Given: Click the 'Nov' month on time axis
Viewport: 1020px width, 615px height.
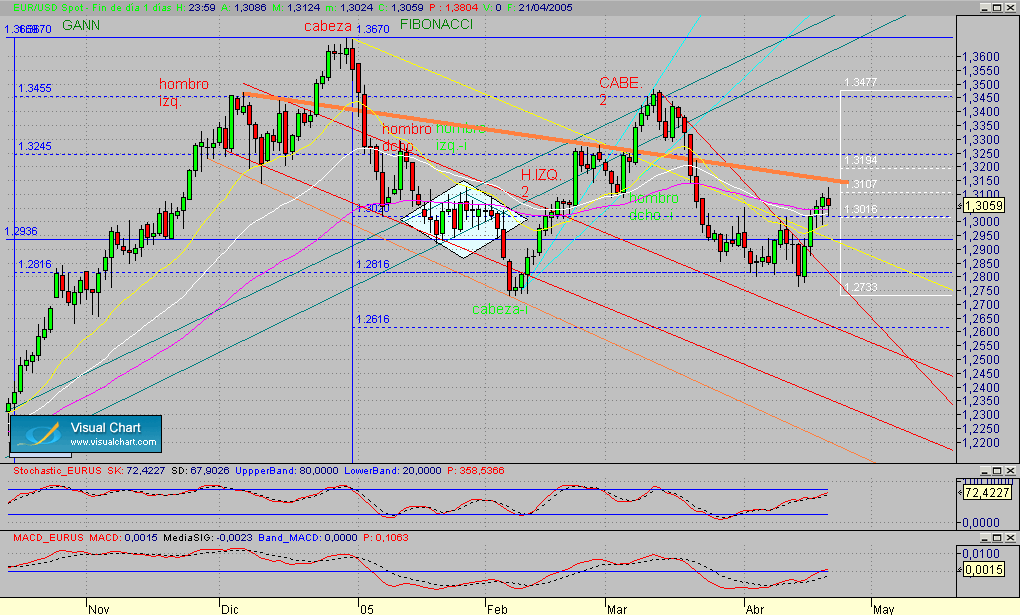Looking at the screenshot, I should pyautogui.click(x=99, y=609).
